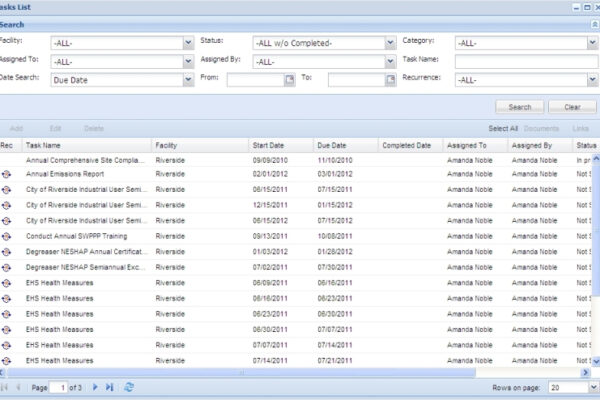
Task: Click the Search button
Action: coord(519,107)
